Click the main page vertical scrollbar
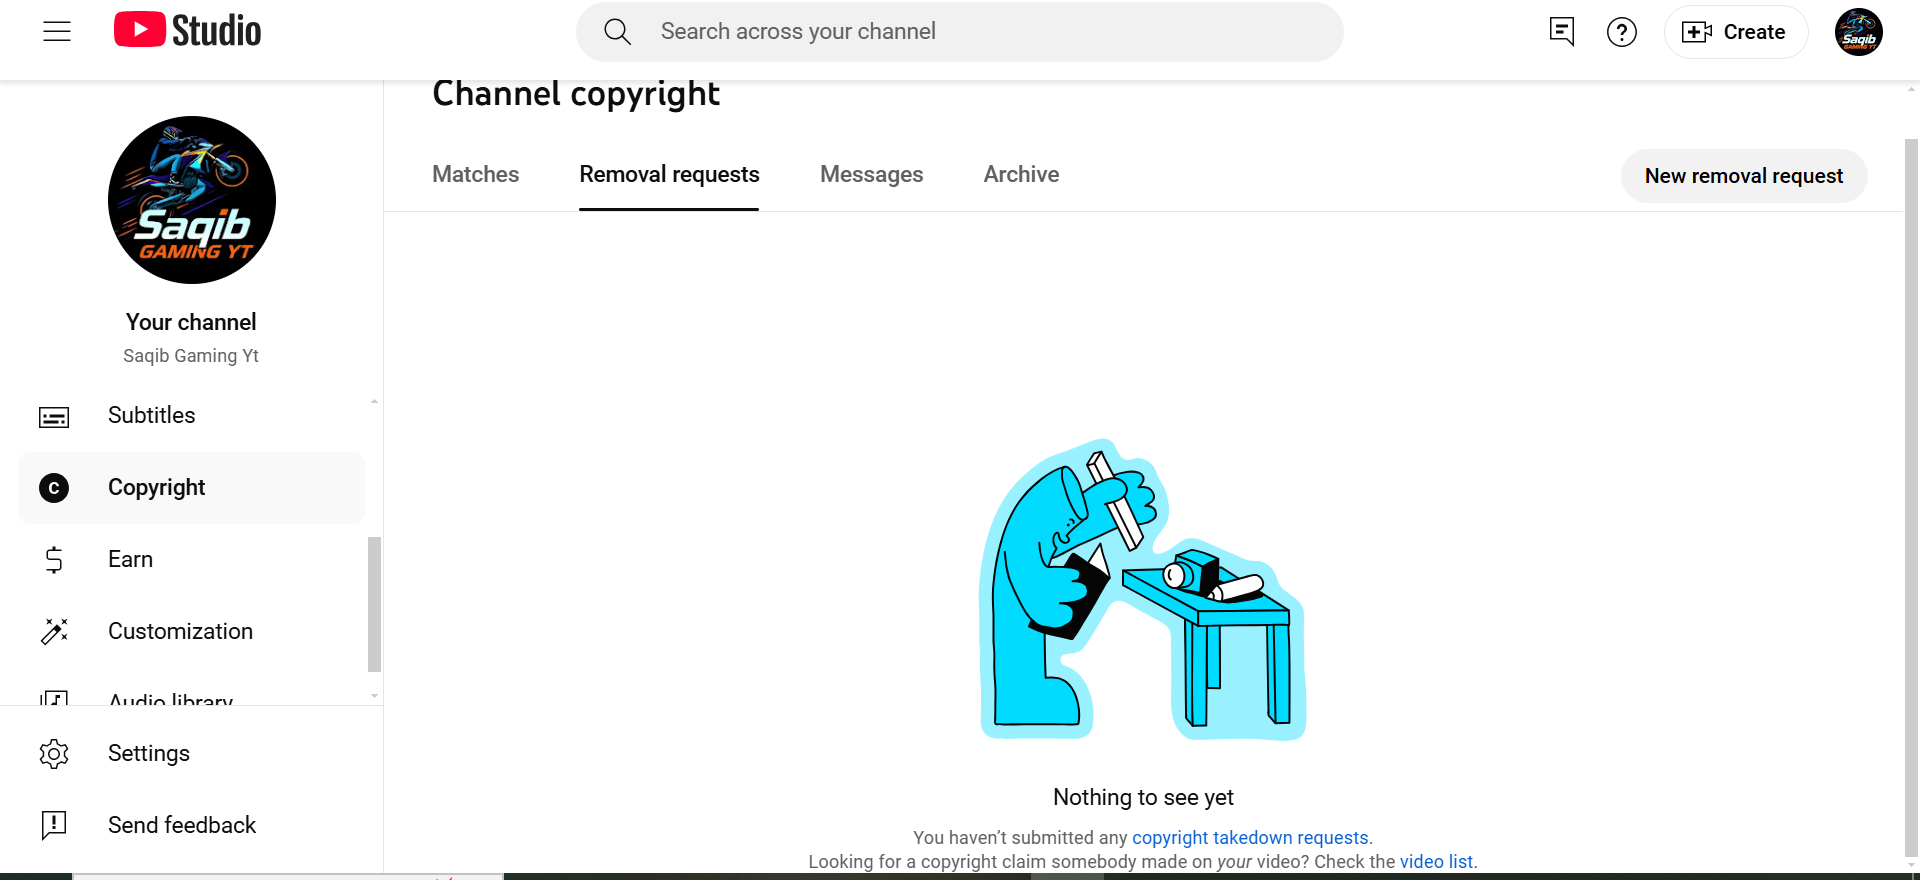The width and height of the screenshot is (1920, 880). [1912, 498]
